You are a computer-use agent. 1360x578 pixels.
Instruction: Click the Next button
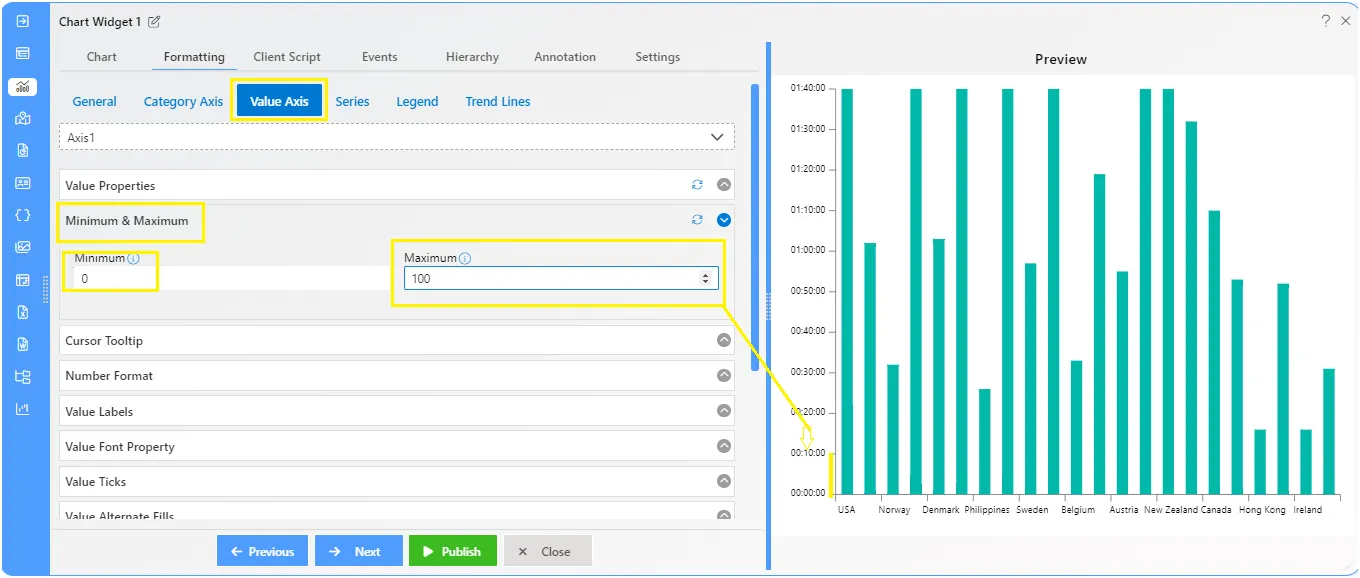pos(358,551)
